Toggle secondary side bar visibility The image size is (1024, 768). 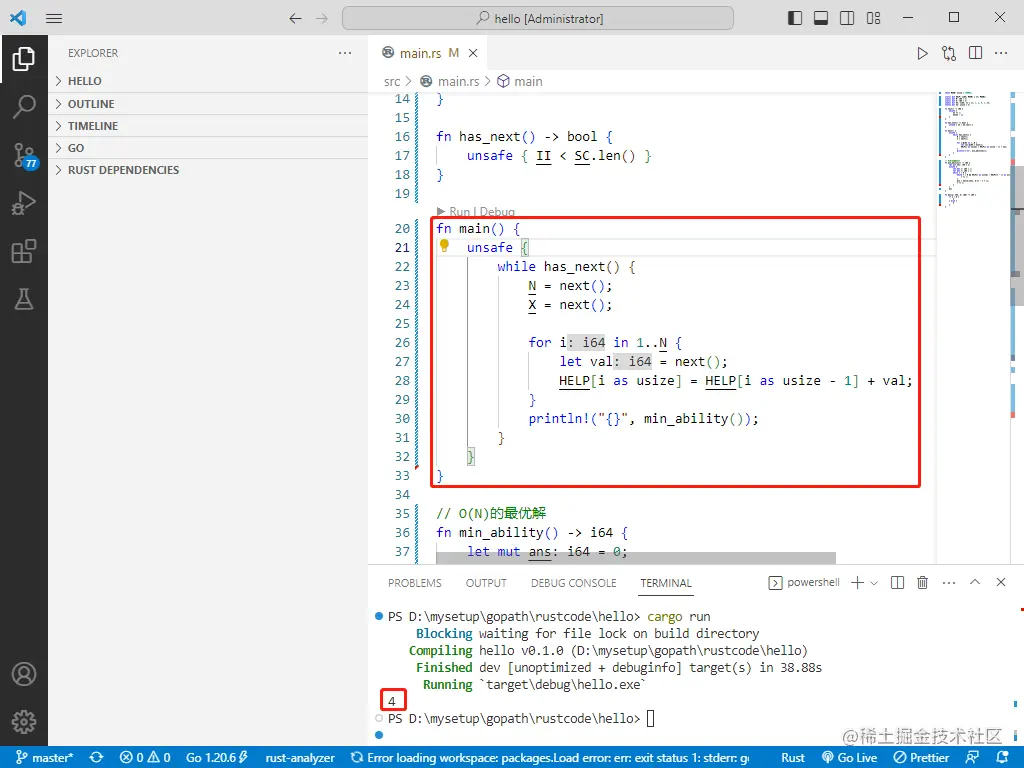[847, 18]
